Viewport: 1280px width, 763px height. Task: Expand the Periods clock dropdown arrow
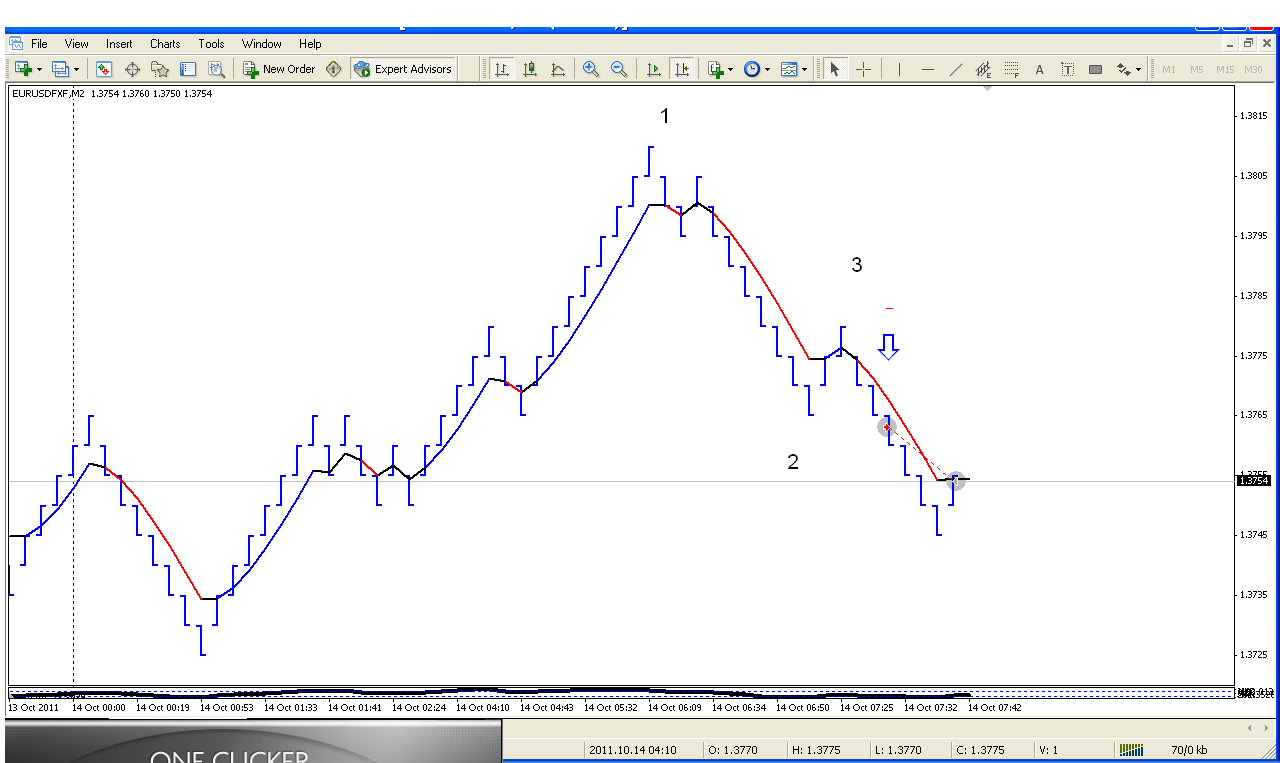point(767,70)
